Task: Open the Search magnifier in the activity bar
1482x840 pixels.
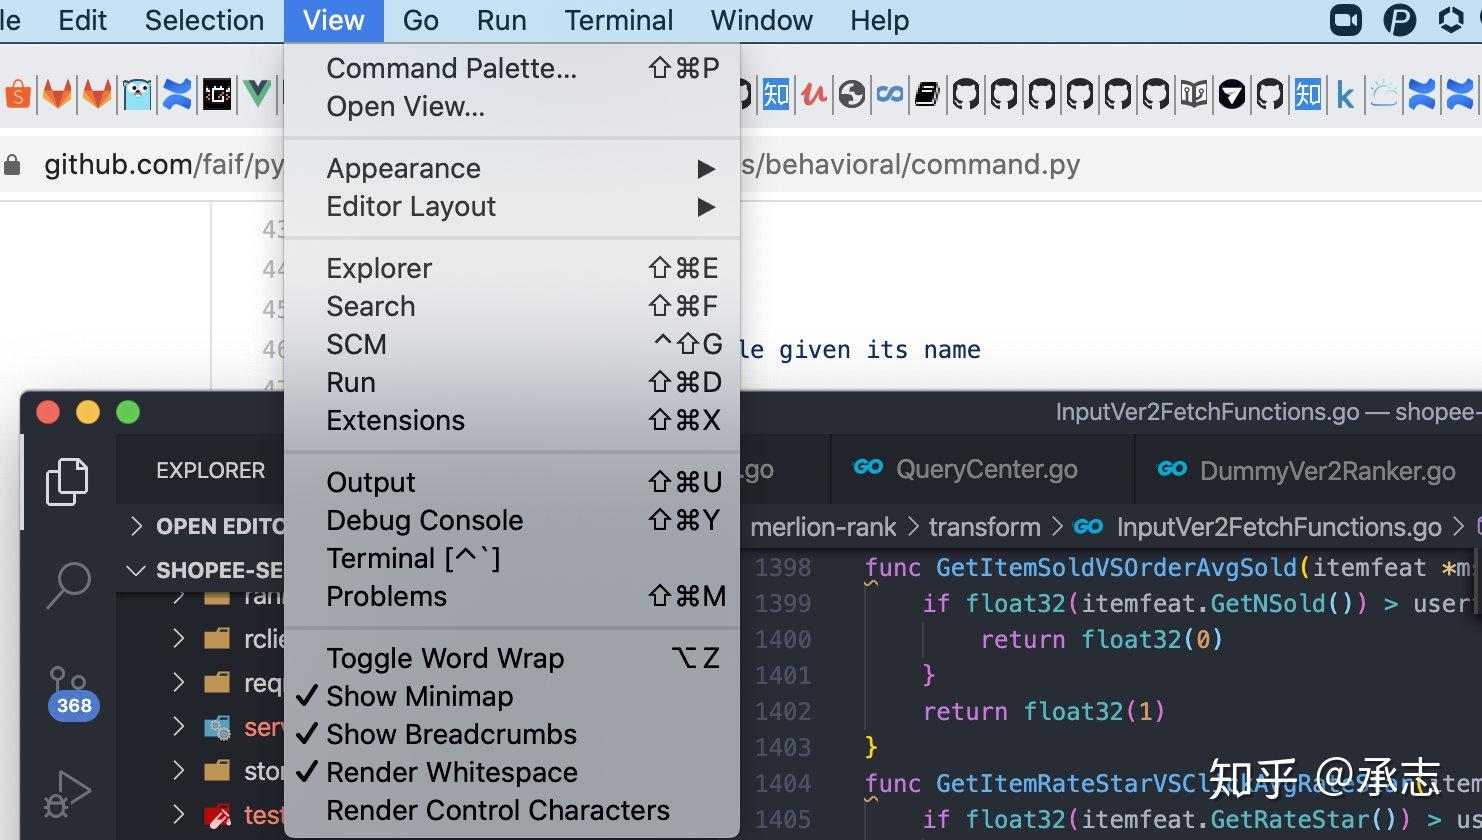Action: (x=68, y=584)
